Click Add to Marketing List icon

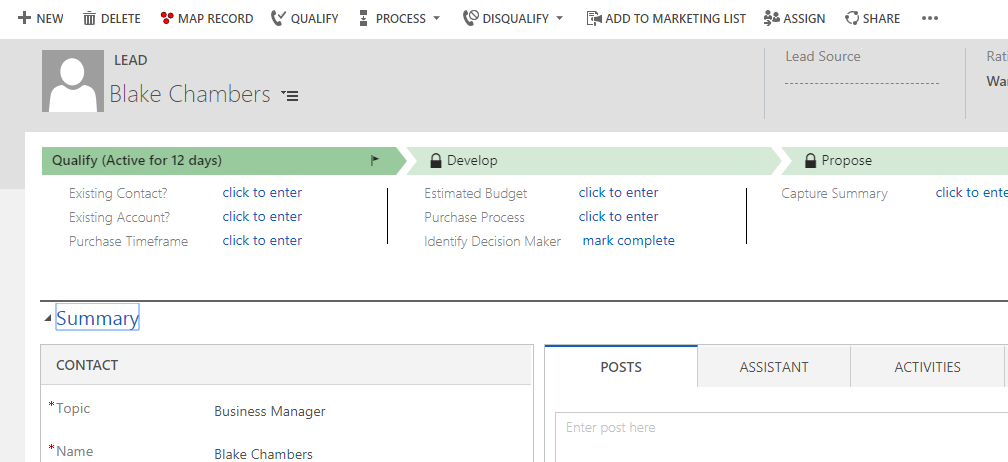click(593, 19)
